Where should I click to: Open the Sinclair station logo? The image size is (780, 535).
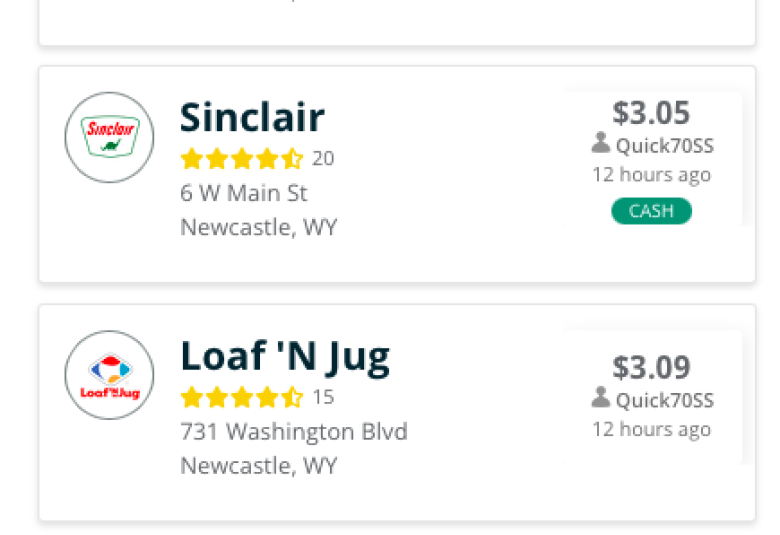point(109,137)
